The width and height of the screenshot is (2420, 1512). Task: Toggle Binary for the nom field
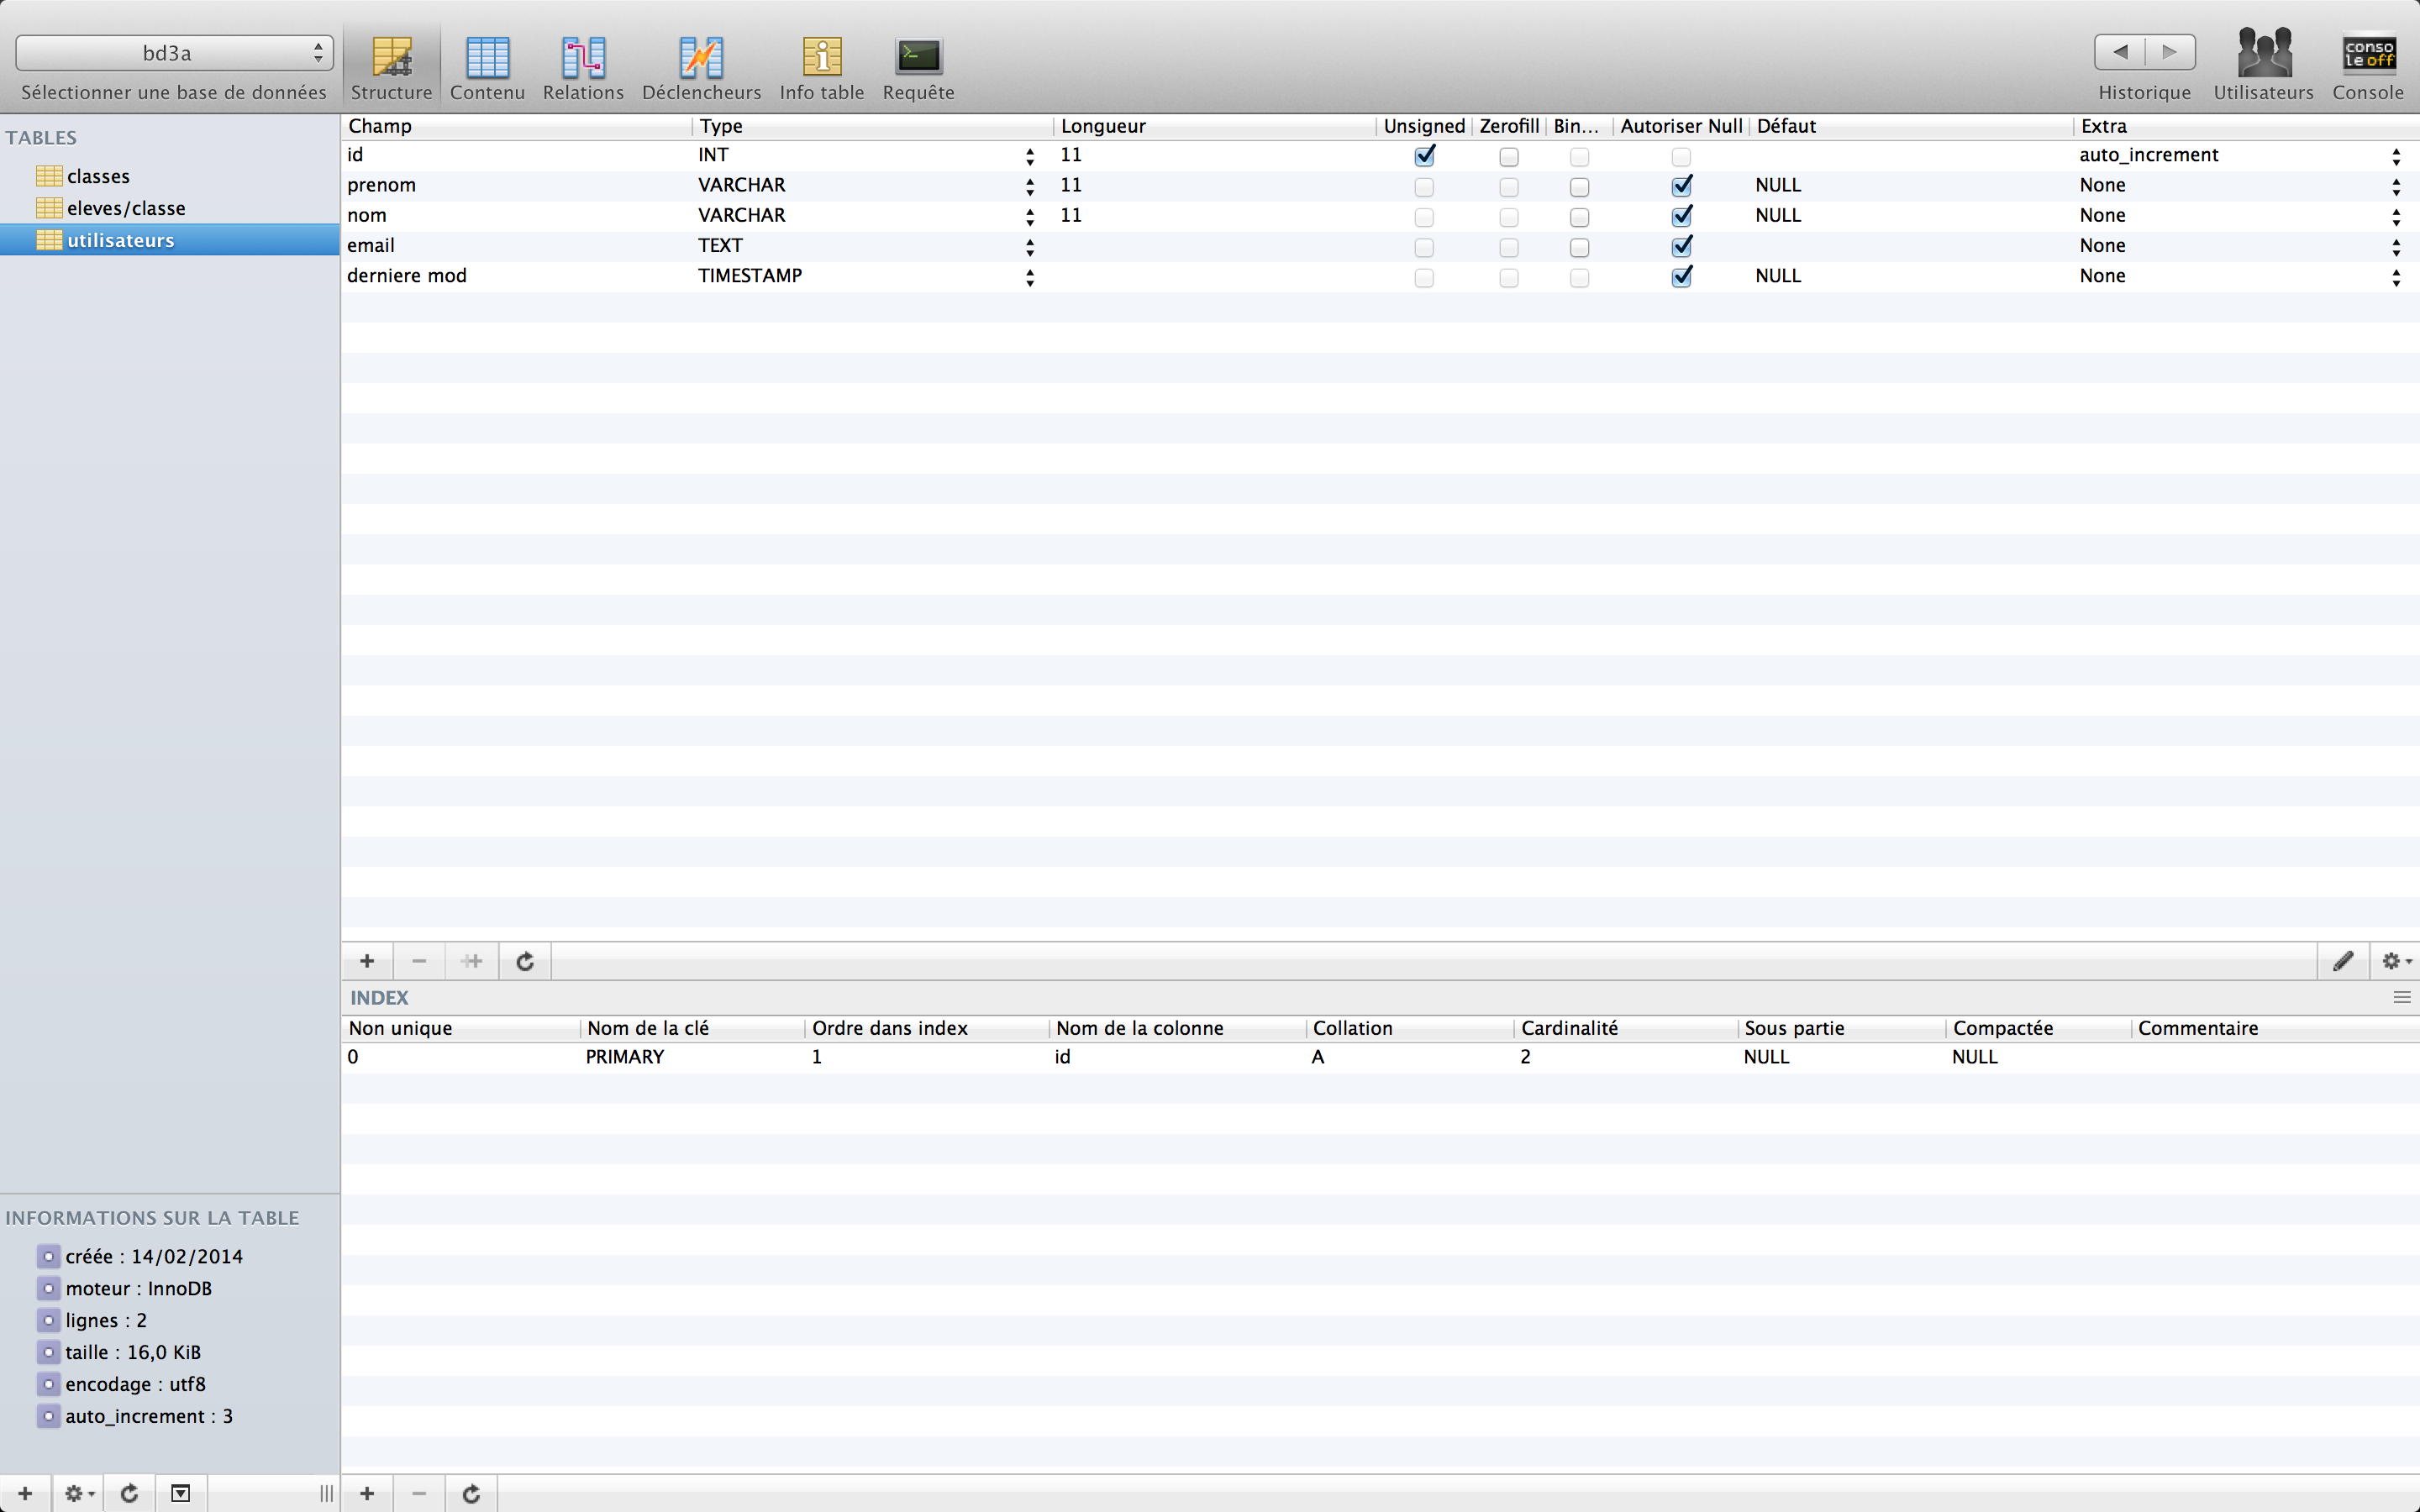coord(1580,217)
